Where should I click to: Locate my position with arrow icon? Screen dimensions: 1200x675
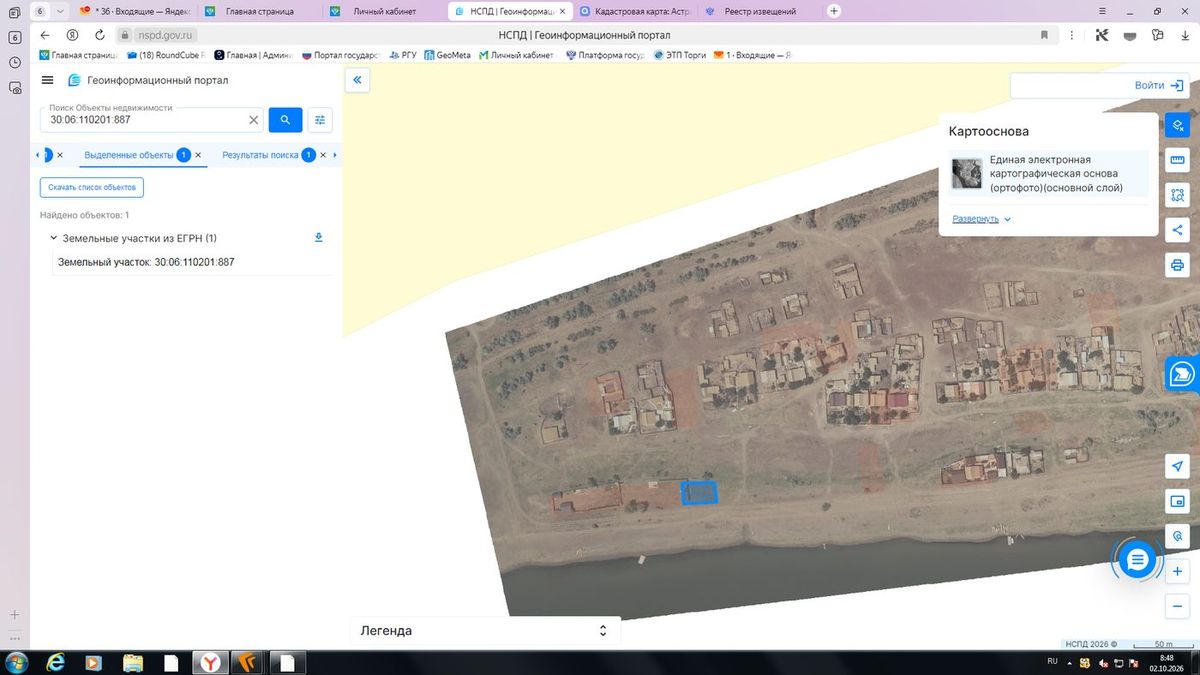coord(1177,467)
